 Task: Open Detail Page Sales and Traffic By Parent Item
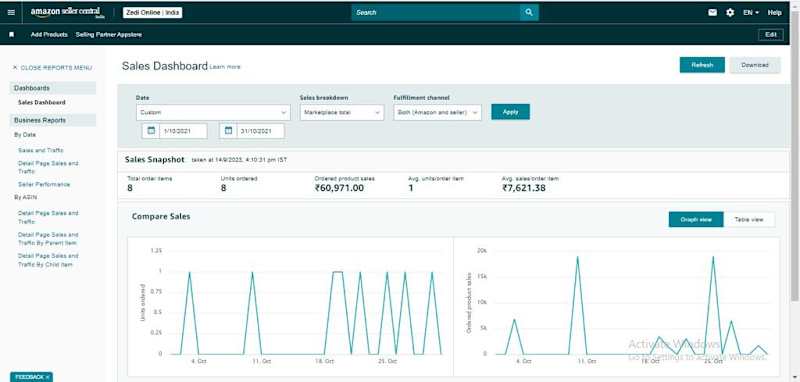48,239
